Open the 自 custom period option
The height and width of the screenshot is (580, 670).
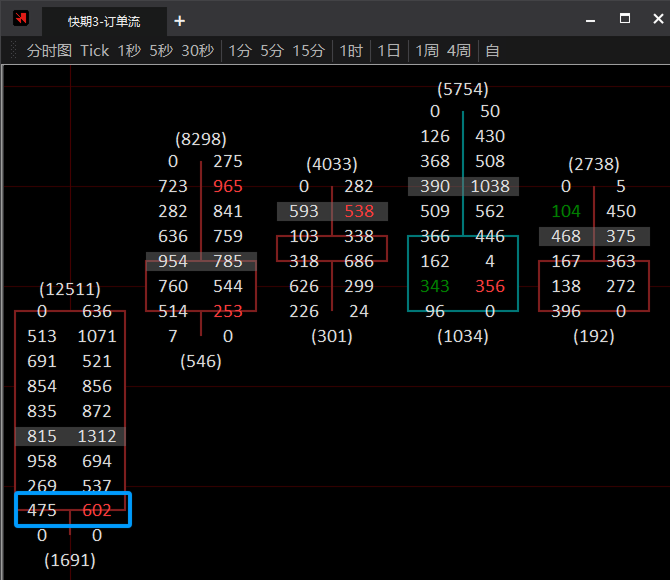[x=492, y=50]
